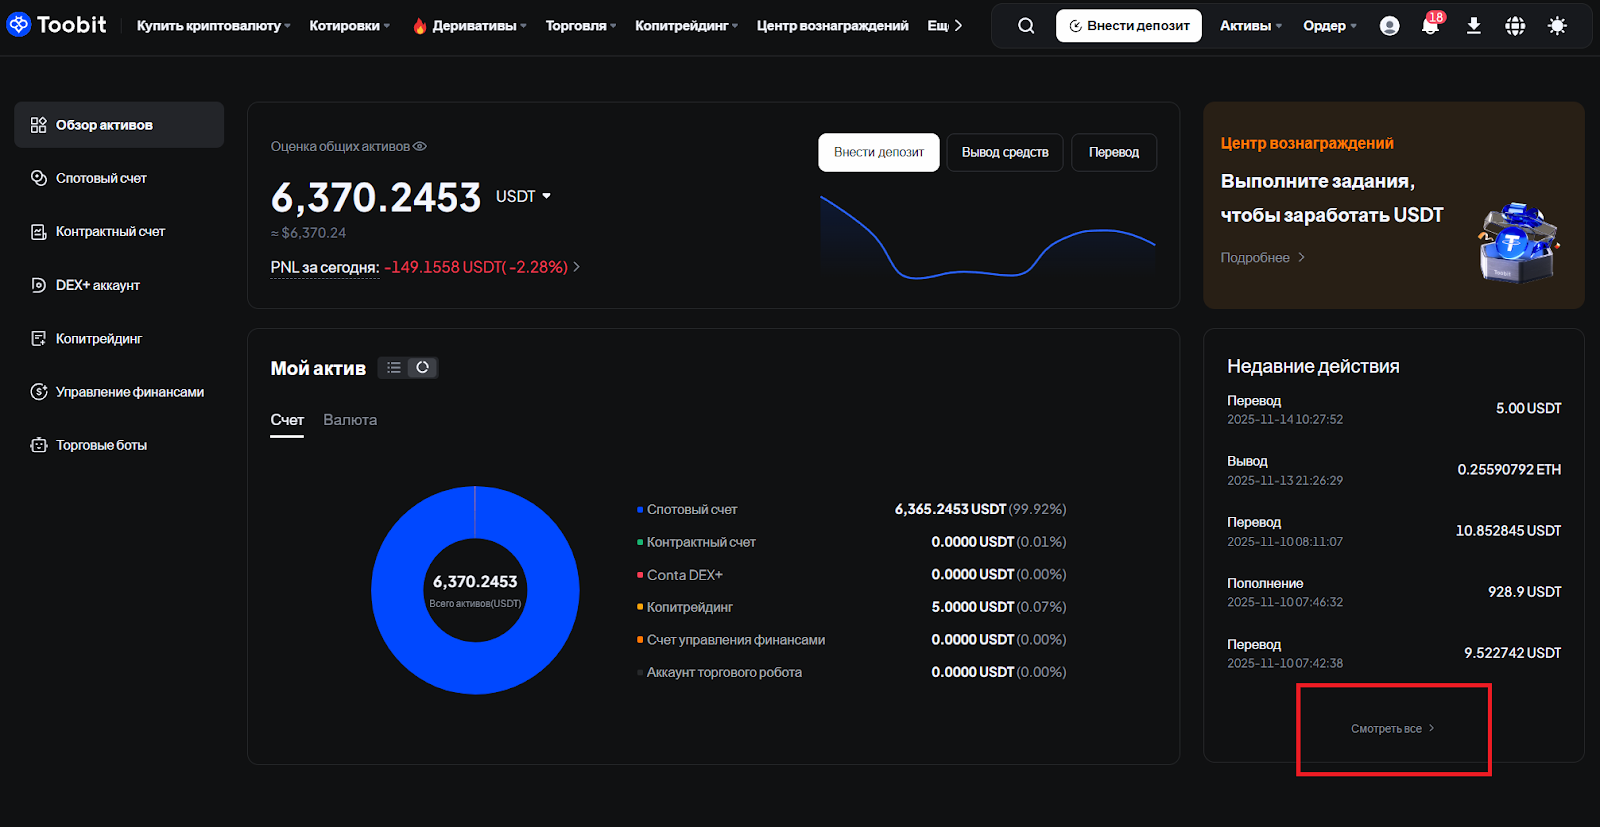The height and width of the screenshot is (827, 1600).
Task: Click the download app icon
Action: pyautogui.click(x=1473, y=26)
